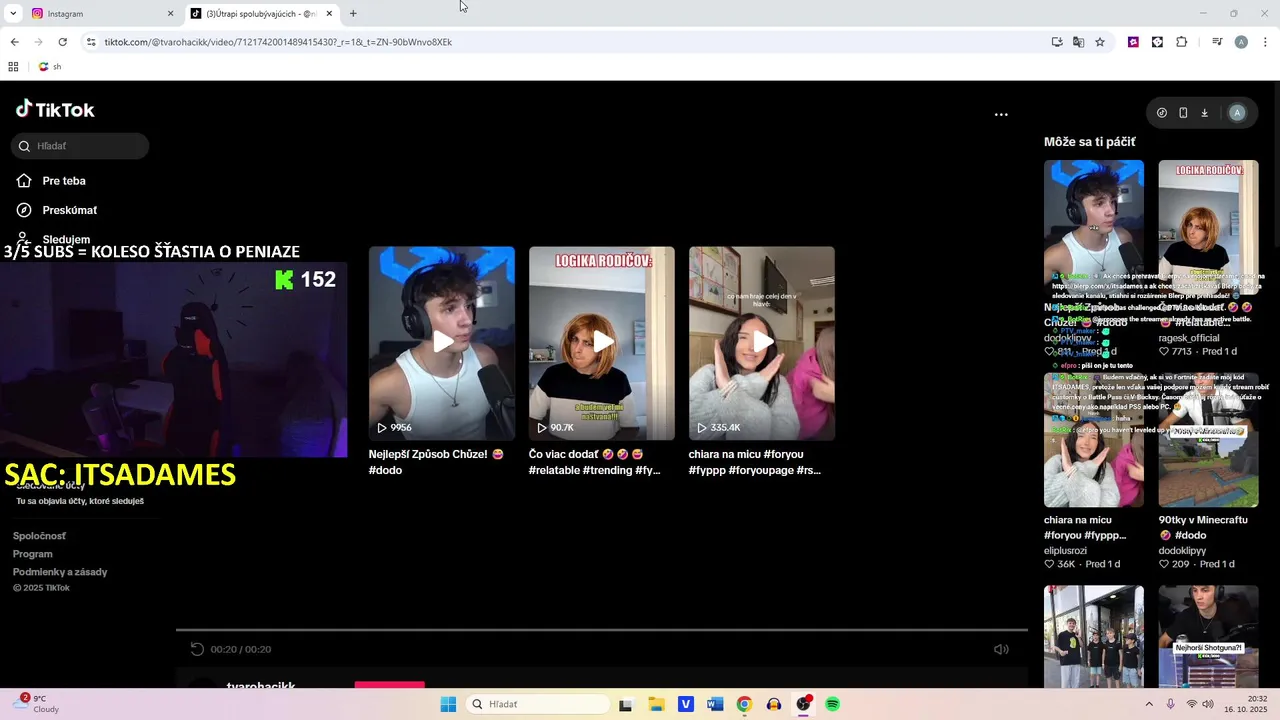Expand the tab search dropdown arrow
This screenshot has height=720, width=1280.
pos(12,14)
